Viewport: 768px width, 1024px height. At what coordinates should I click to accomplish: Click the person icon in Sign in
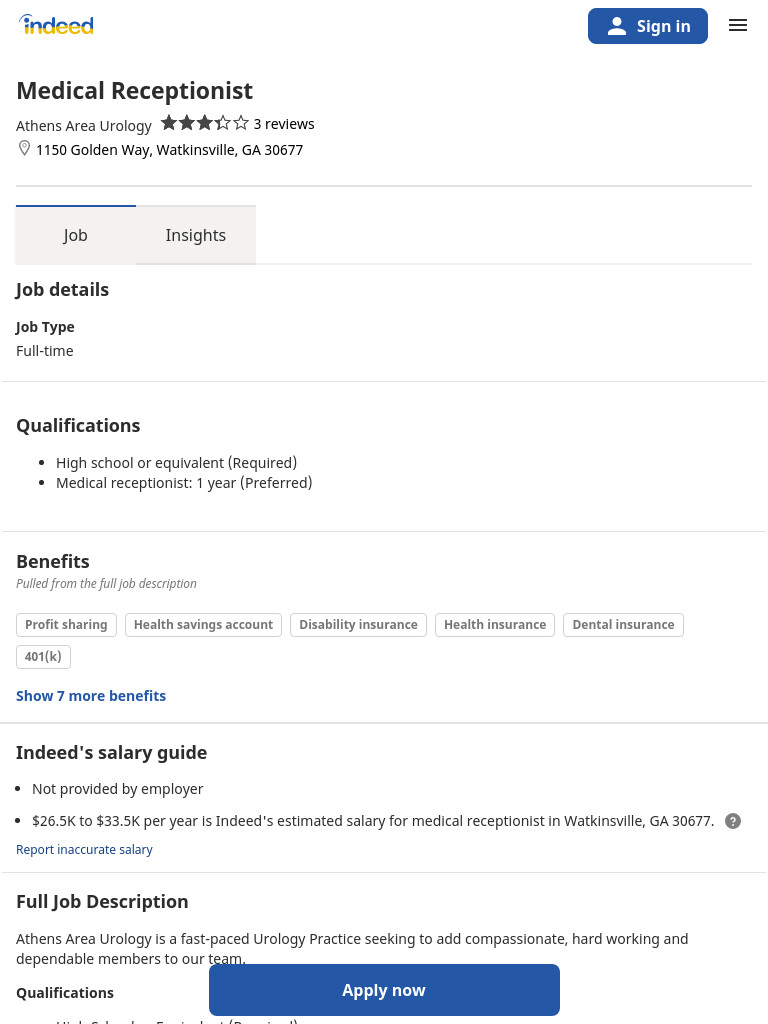point(616,26)
